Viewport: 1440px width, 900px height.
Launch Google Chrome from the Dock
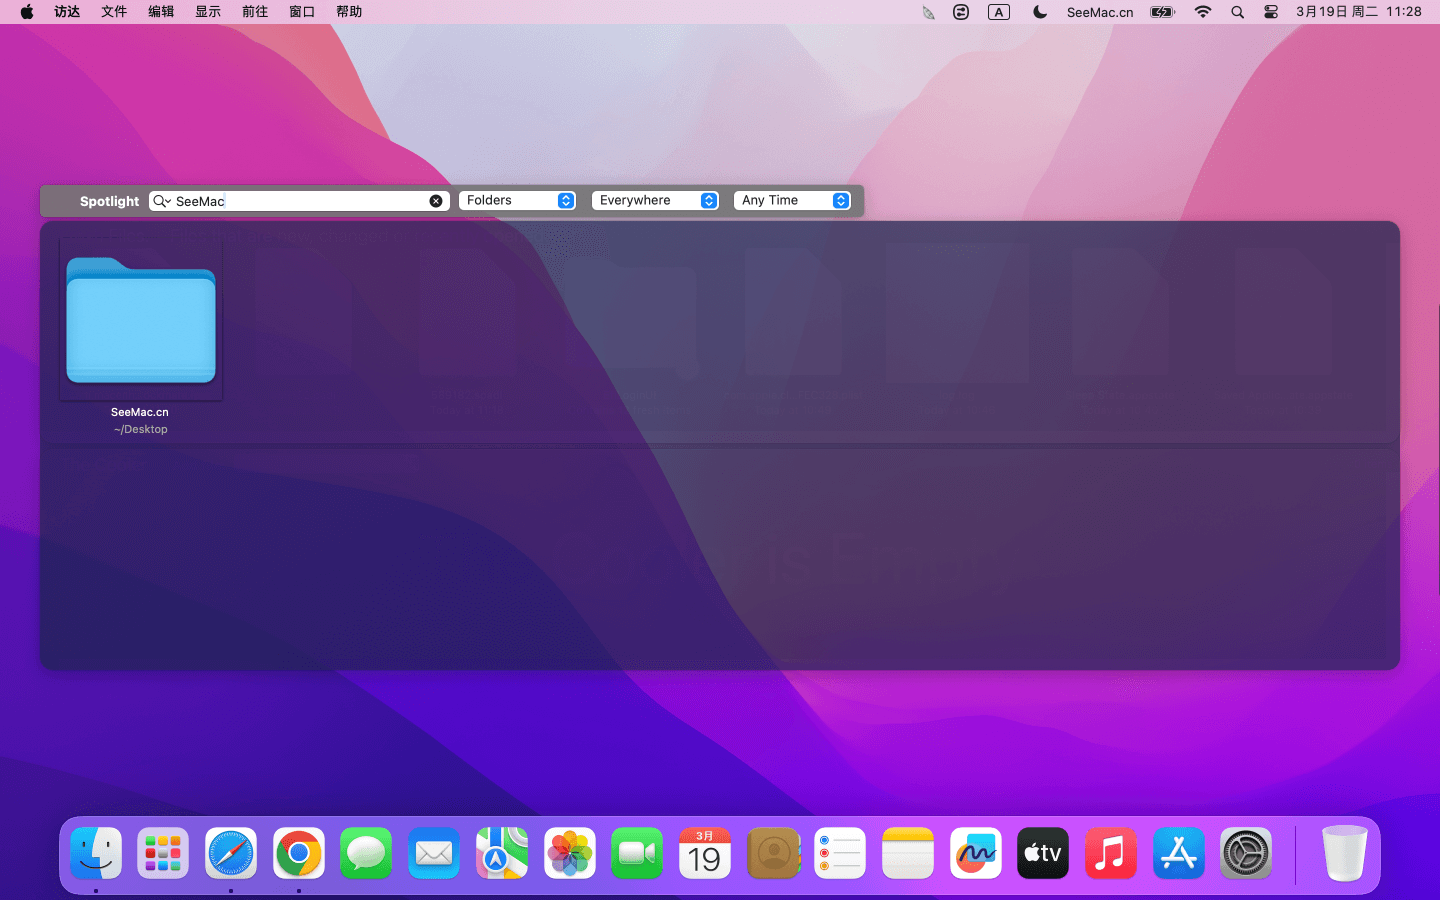click(299, 854)
